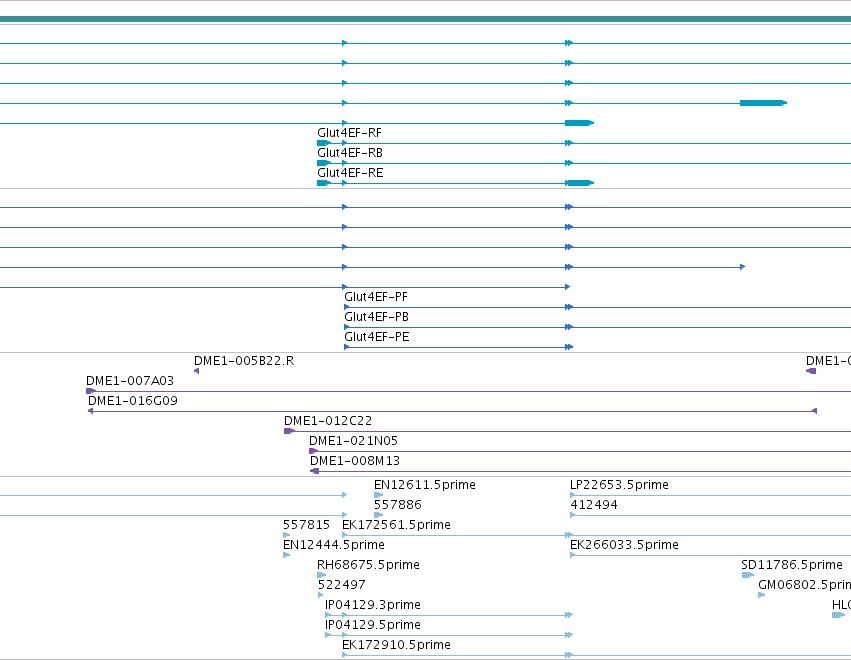Select the SD11786.5prime EST label
The height and width of the screenshot is (660, 851).
coord(792,565)
